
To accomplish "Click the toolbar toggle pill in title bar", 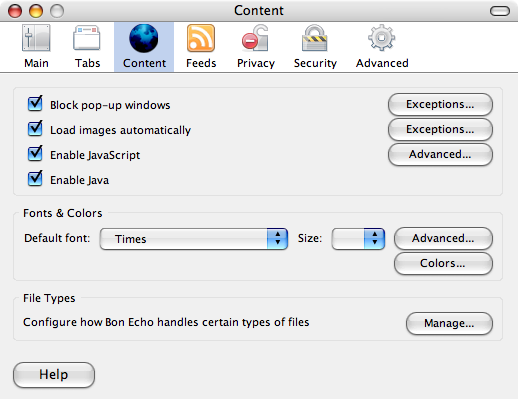I will tap(500, 11).
